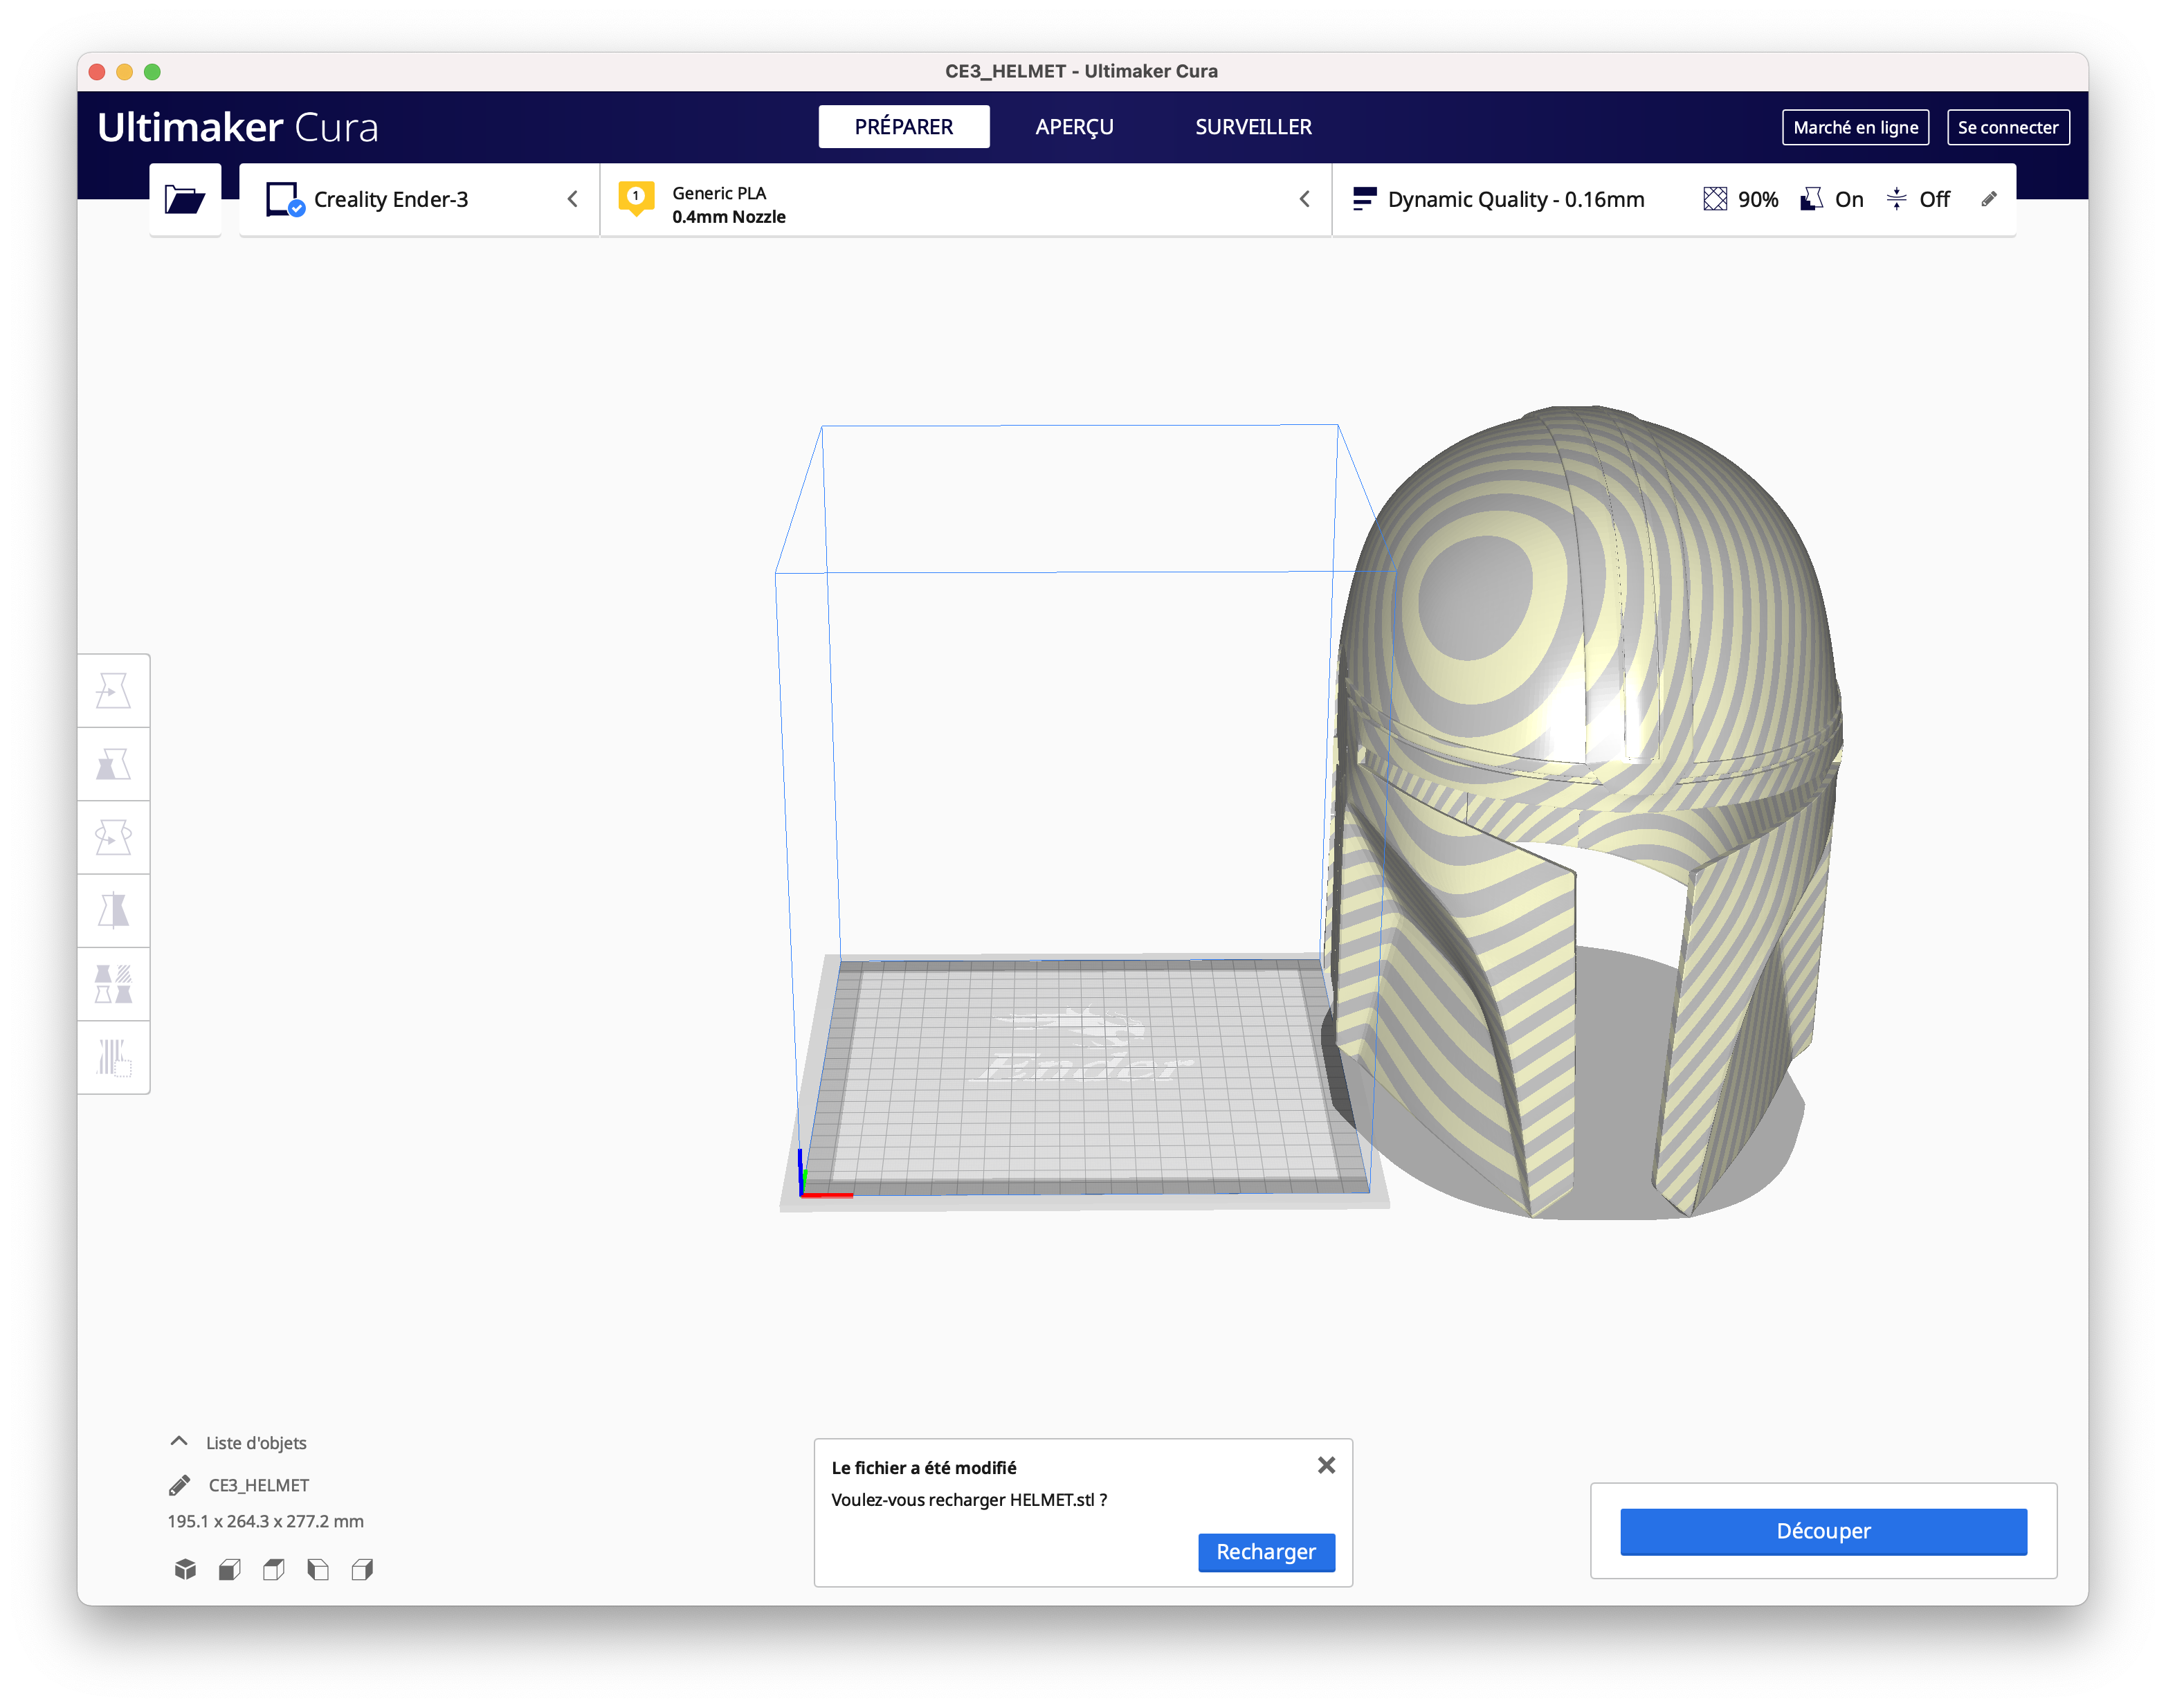Click Recharger to reload HELMET.stl
Screen dimensions: 2166x1708
tap(1266, 1552)
